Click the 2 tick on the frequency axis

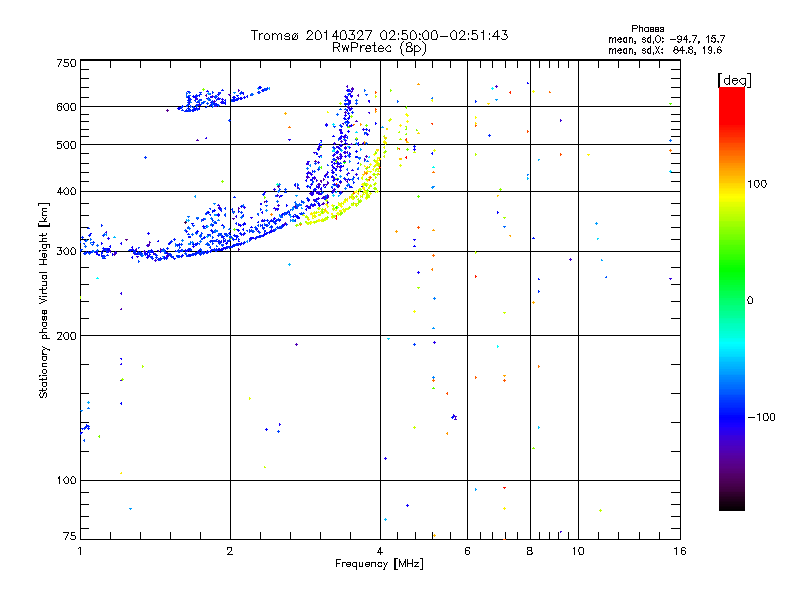point(230,551)
